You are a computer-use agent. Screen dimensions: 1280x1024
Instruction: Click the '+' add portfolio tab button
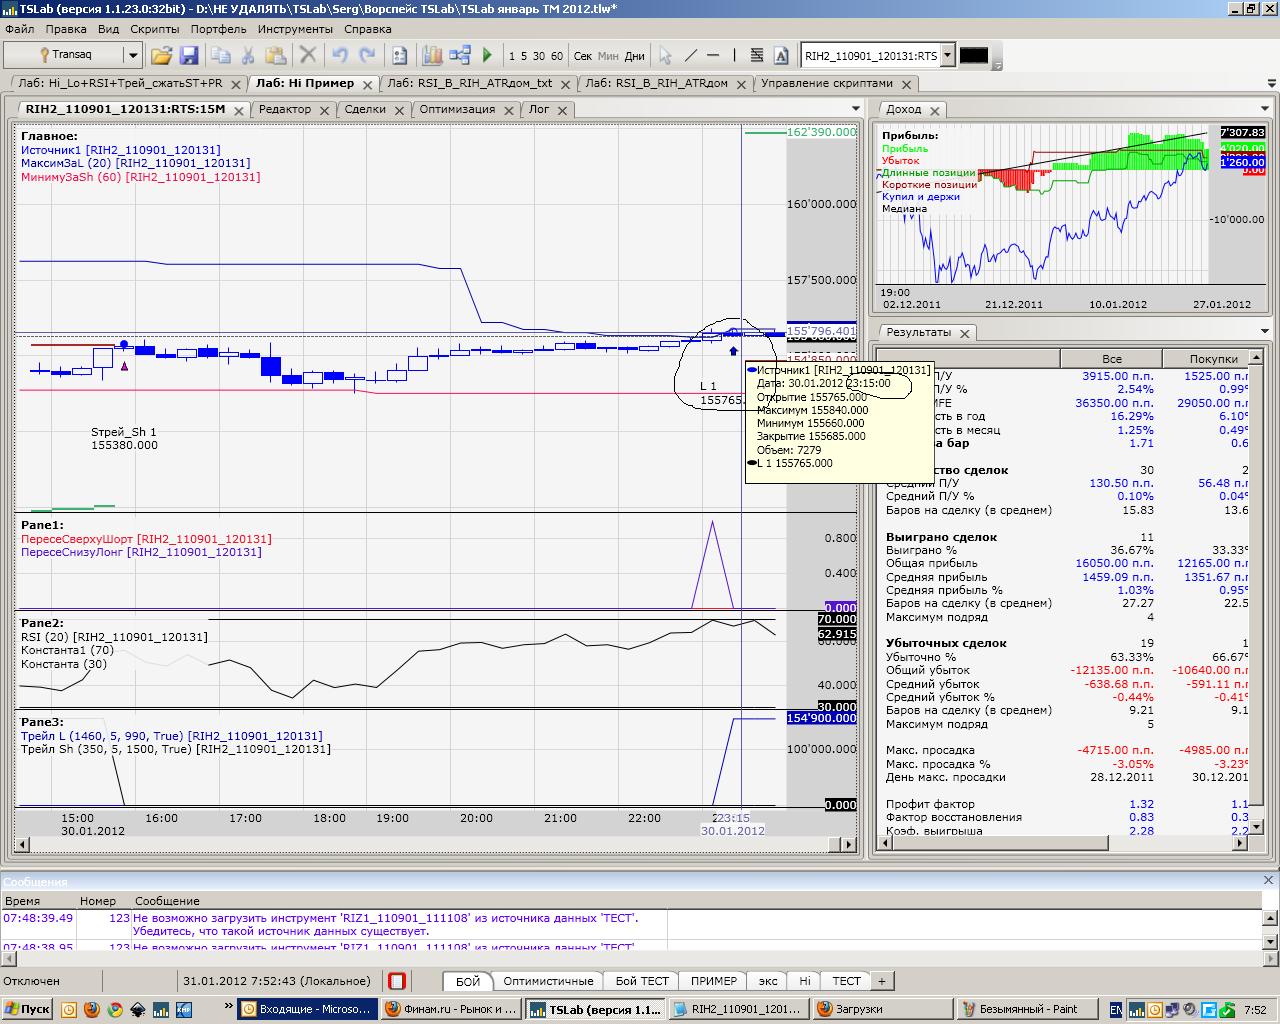pyautogui.click(x=882, y=981)
